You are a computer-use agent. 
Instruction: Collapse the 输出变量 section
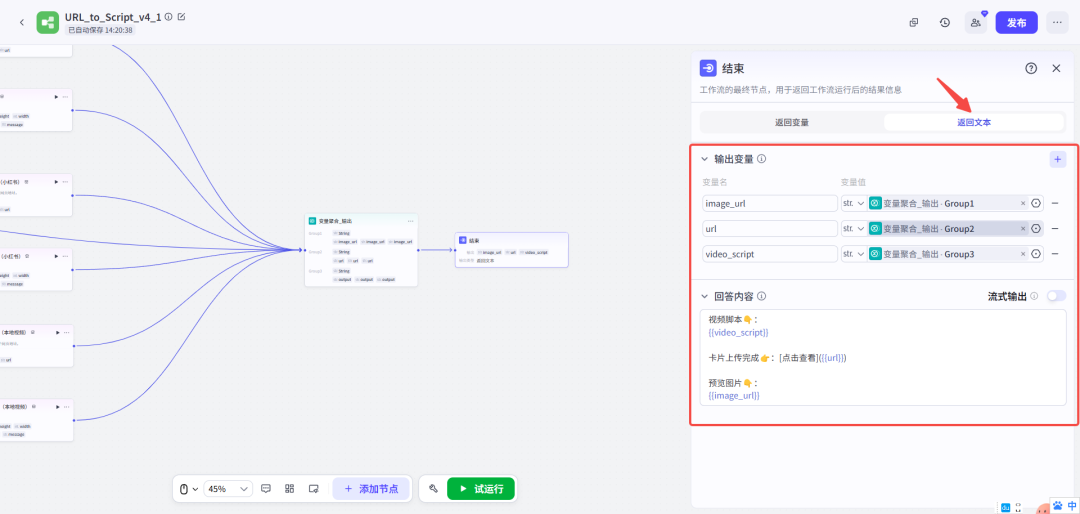click(x=704, y=159)
